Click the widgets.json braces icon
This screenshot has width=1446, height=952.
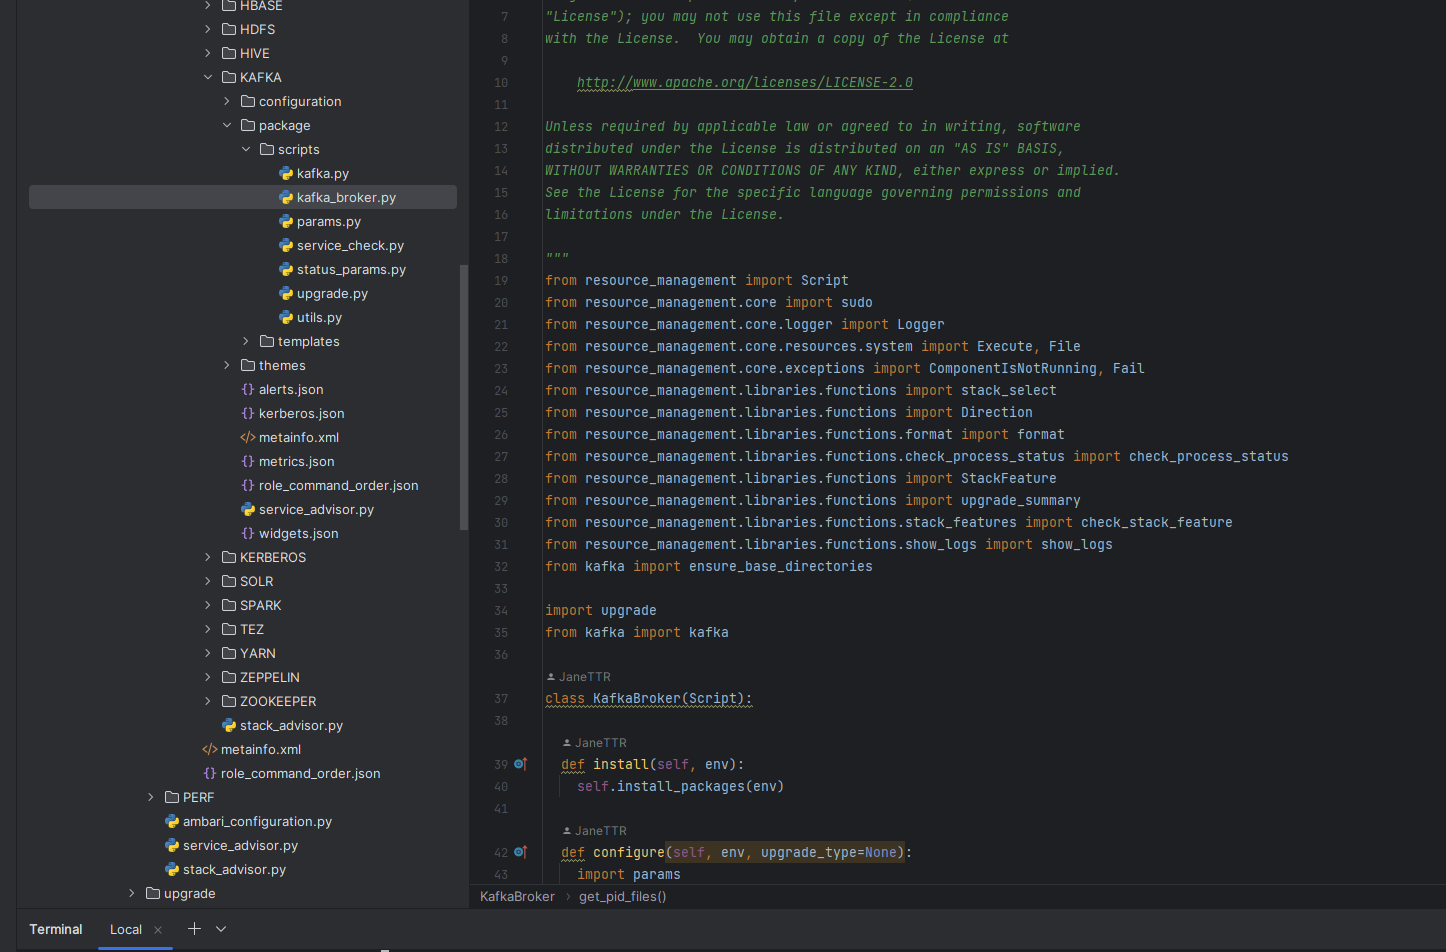pos(248,533)
